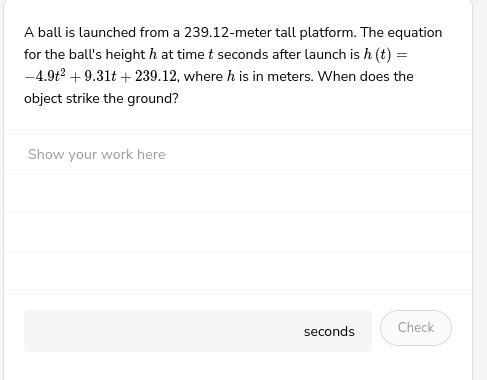
Task: Click the last blank work row above the answer box
Action: tap(238, 271)
